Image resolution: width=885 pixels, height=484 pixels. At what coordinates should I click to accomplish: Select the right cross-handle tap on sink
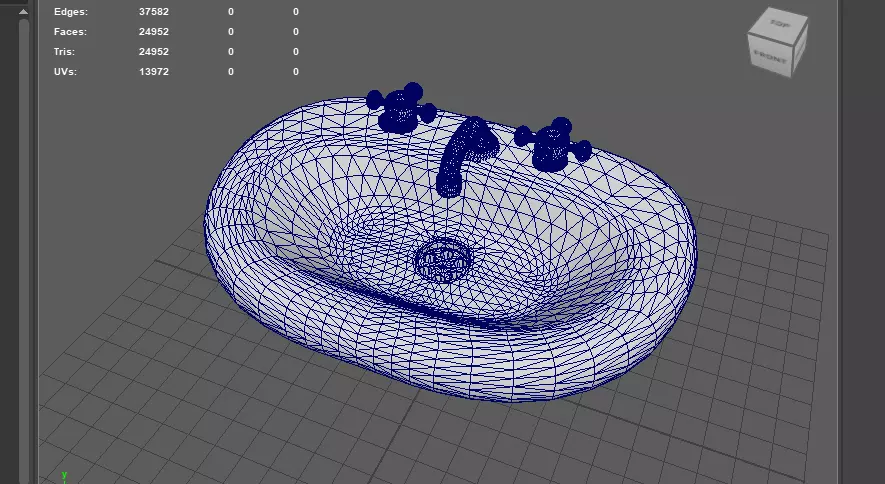[x=552, y=144]
